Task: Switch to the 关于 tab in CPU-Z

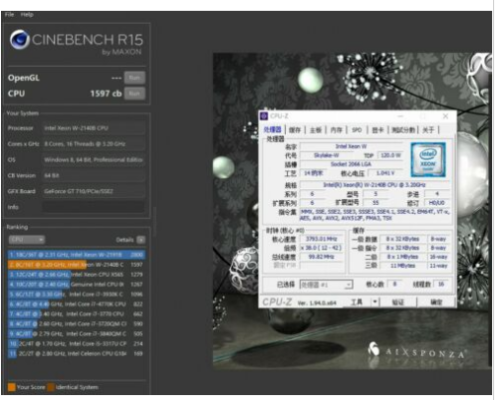Action: tap(428, 130)
